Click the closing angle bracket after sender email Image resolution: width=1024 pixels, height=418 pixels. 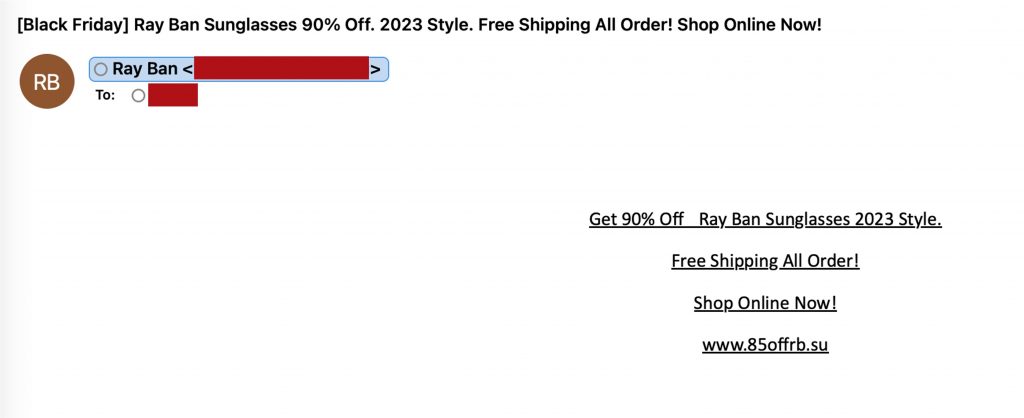click(x=375, y=69)
